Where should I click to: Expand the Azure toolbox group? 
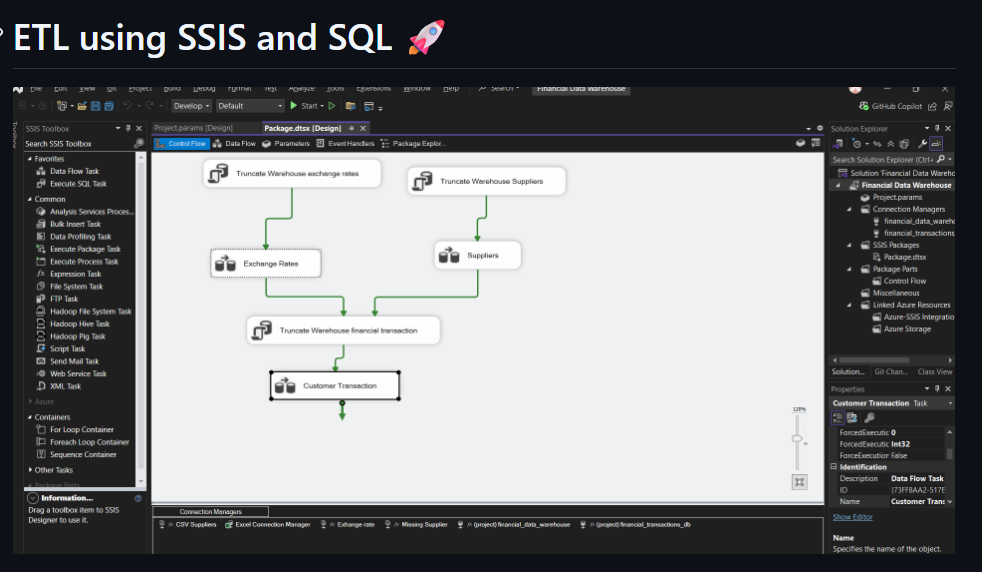[30, 402]
